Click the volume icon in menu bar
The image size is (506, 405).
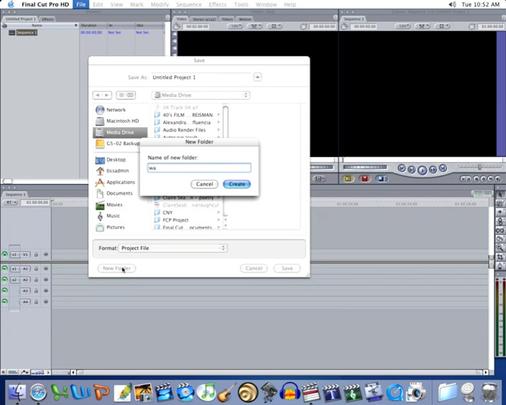[452, 4]
